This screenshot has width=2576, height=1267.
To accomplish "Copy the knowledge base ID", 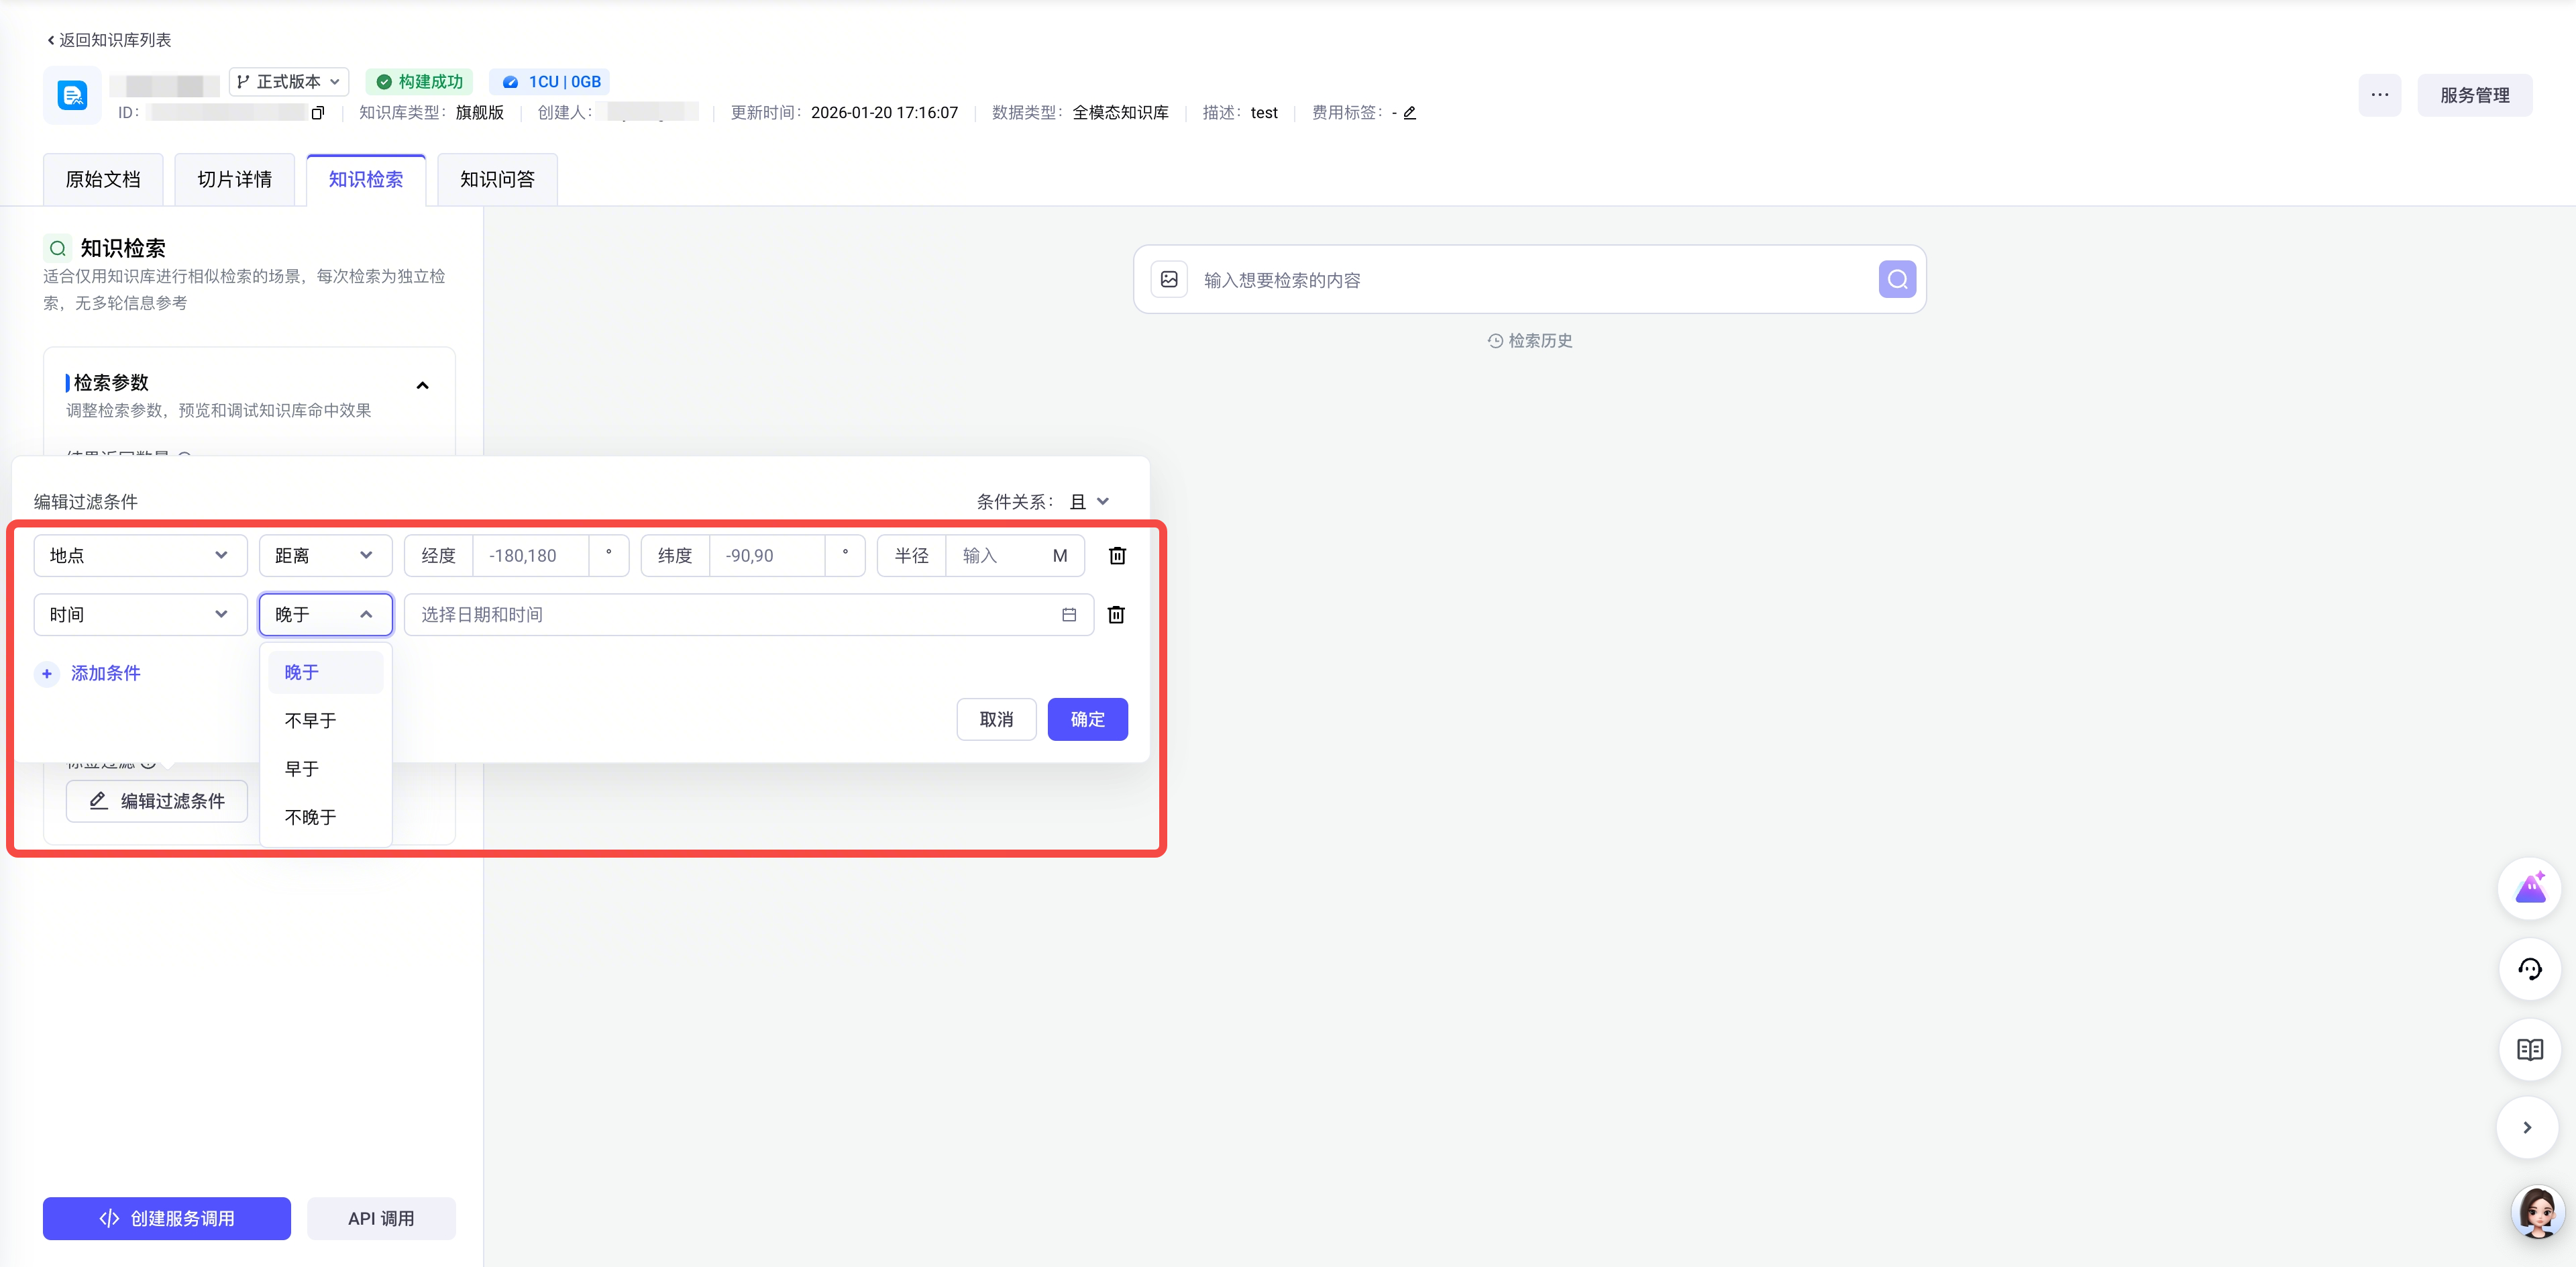I will [x=318, y=113].
